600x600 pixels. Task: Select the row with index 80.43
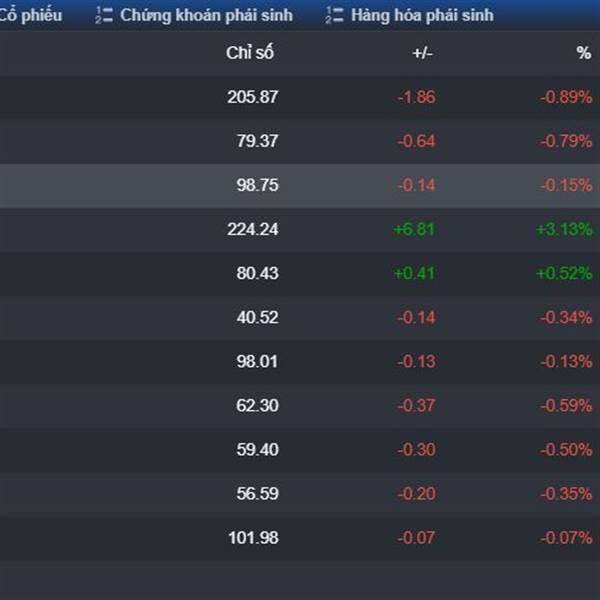coord(300,274)
